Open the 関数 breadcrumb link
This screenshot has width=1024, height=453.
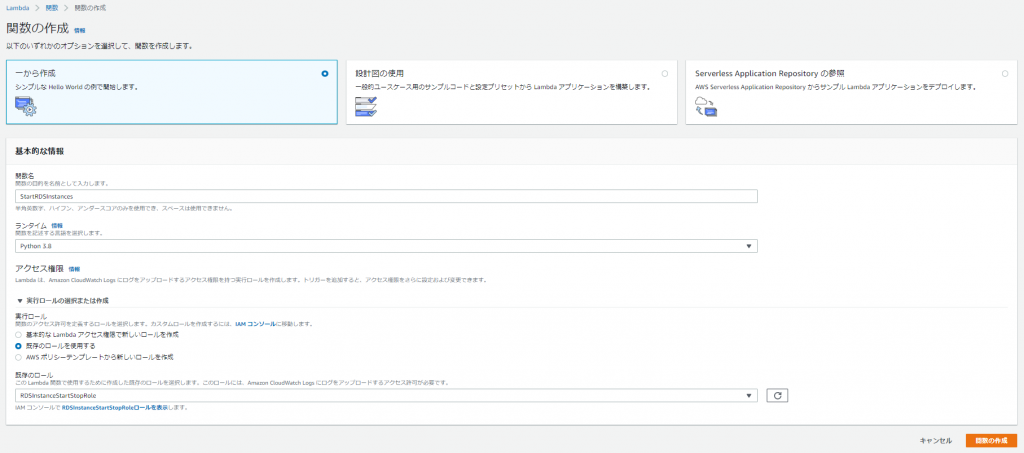pos(52,7)
